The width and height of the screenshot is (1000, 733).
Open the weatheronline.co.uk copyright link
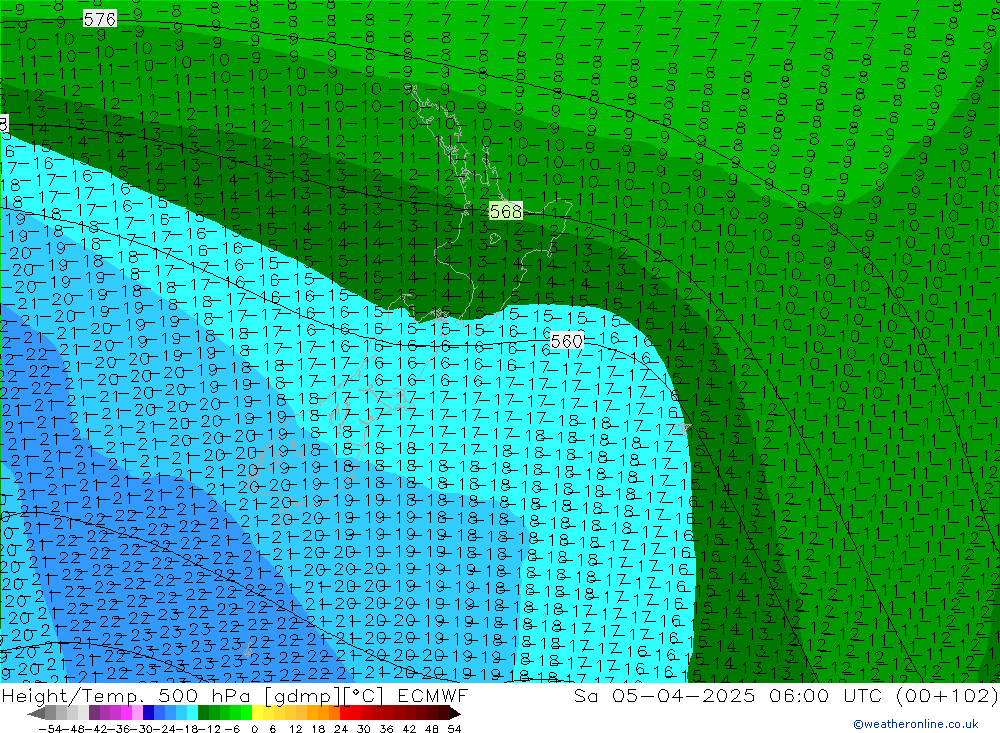pos(916,724)
